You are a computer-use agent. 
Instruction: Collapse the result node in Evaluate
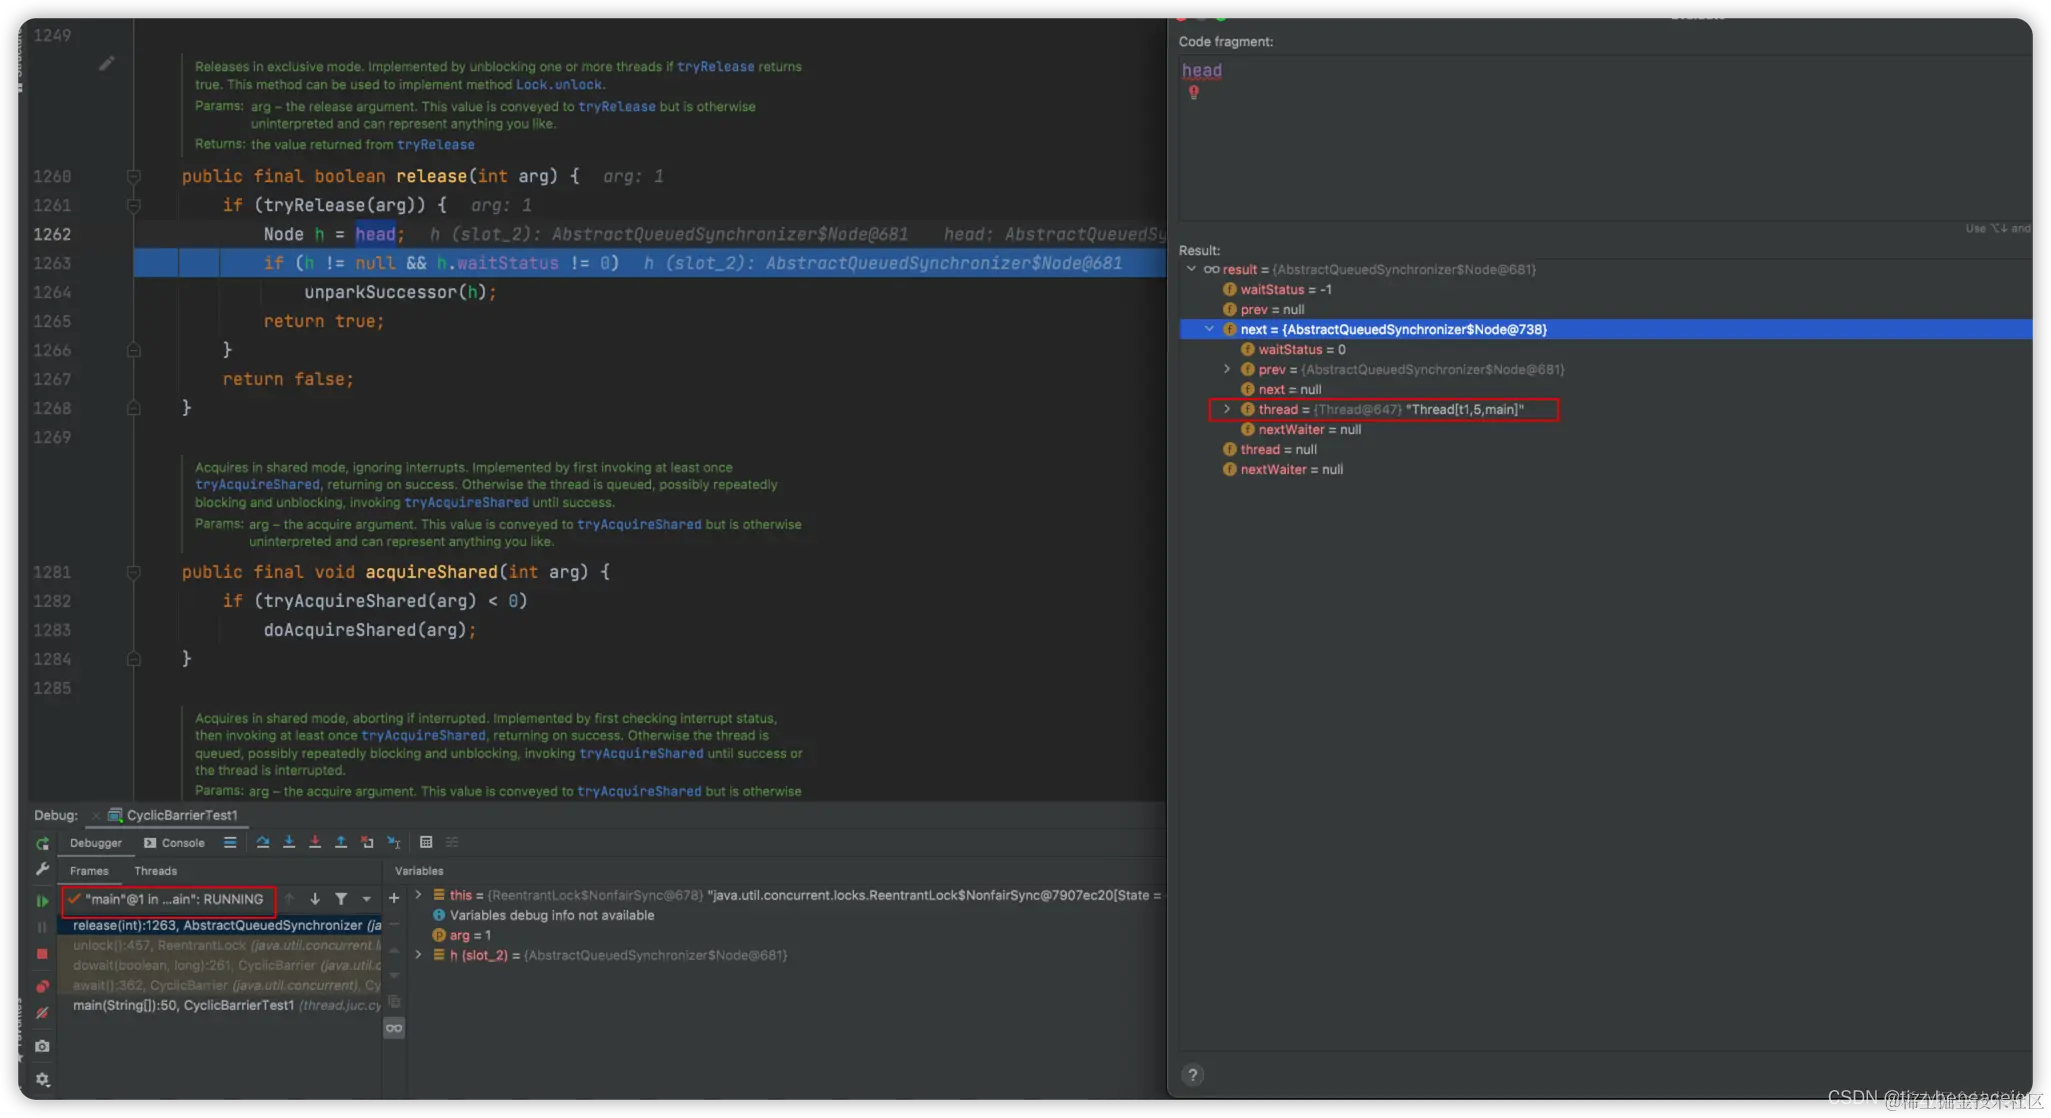1191,269
